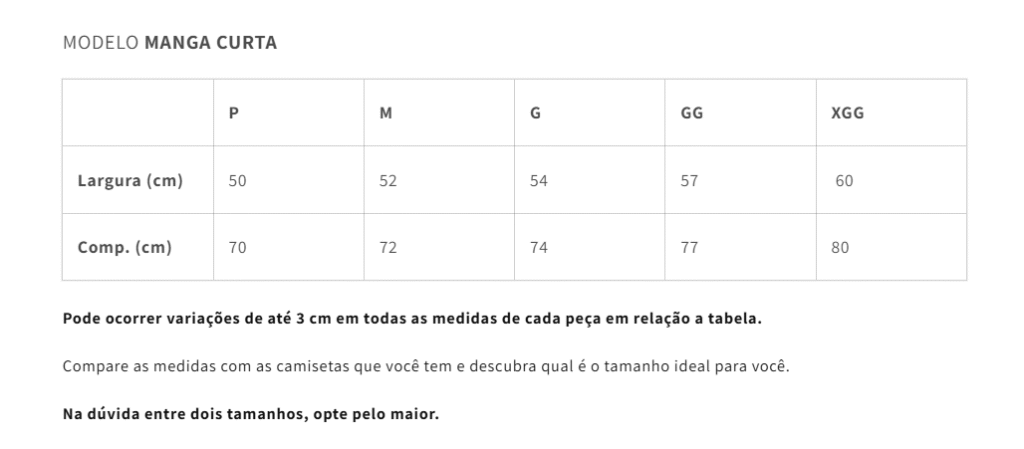Click the Largura (cm) row label
1024x449 pixels.
tap(130, 181)
